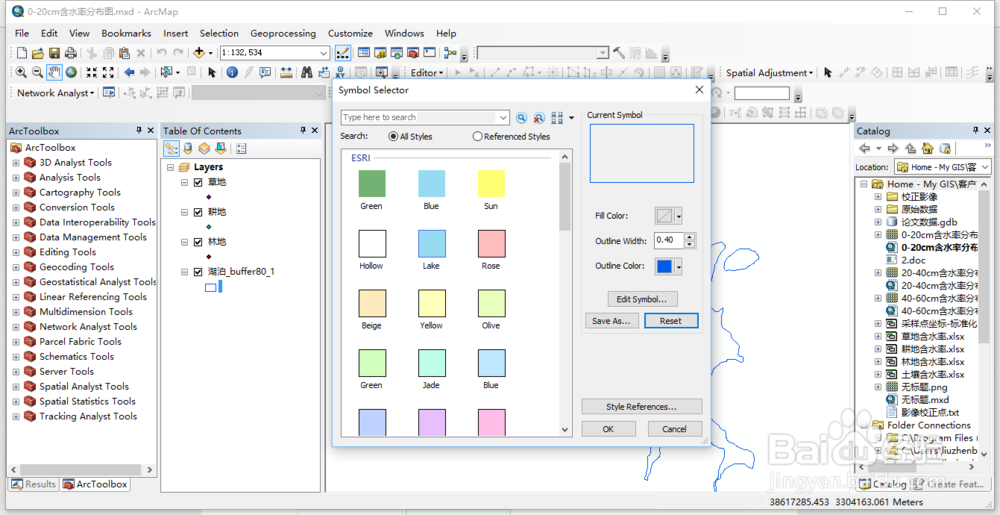Screen dimensions: 1000x515
Task: Go back to previous extent blue arrow
Action: 129,72
